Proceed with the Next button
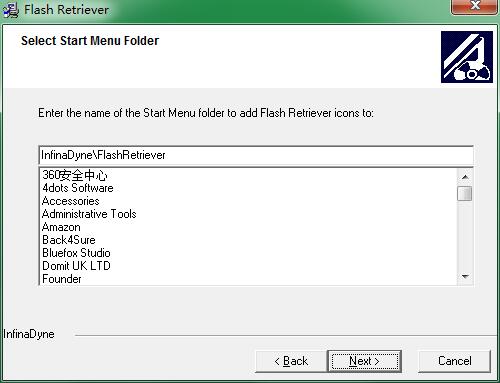 tap(365, 361)
